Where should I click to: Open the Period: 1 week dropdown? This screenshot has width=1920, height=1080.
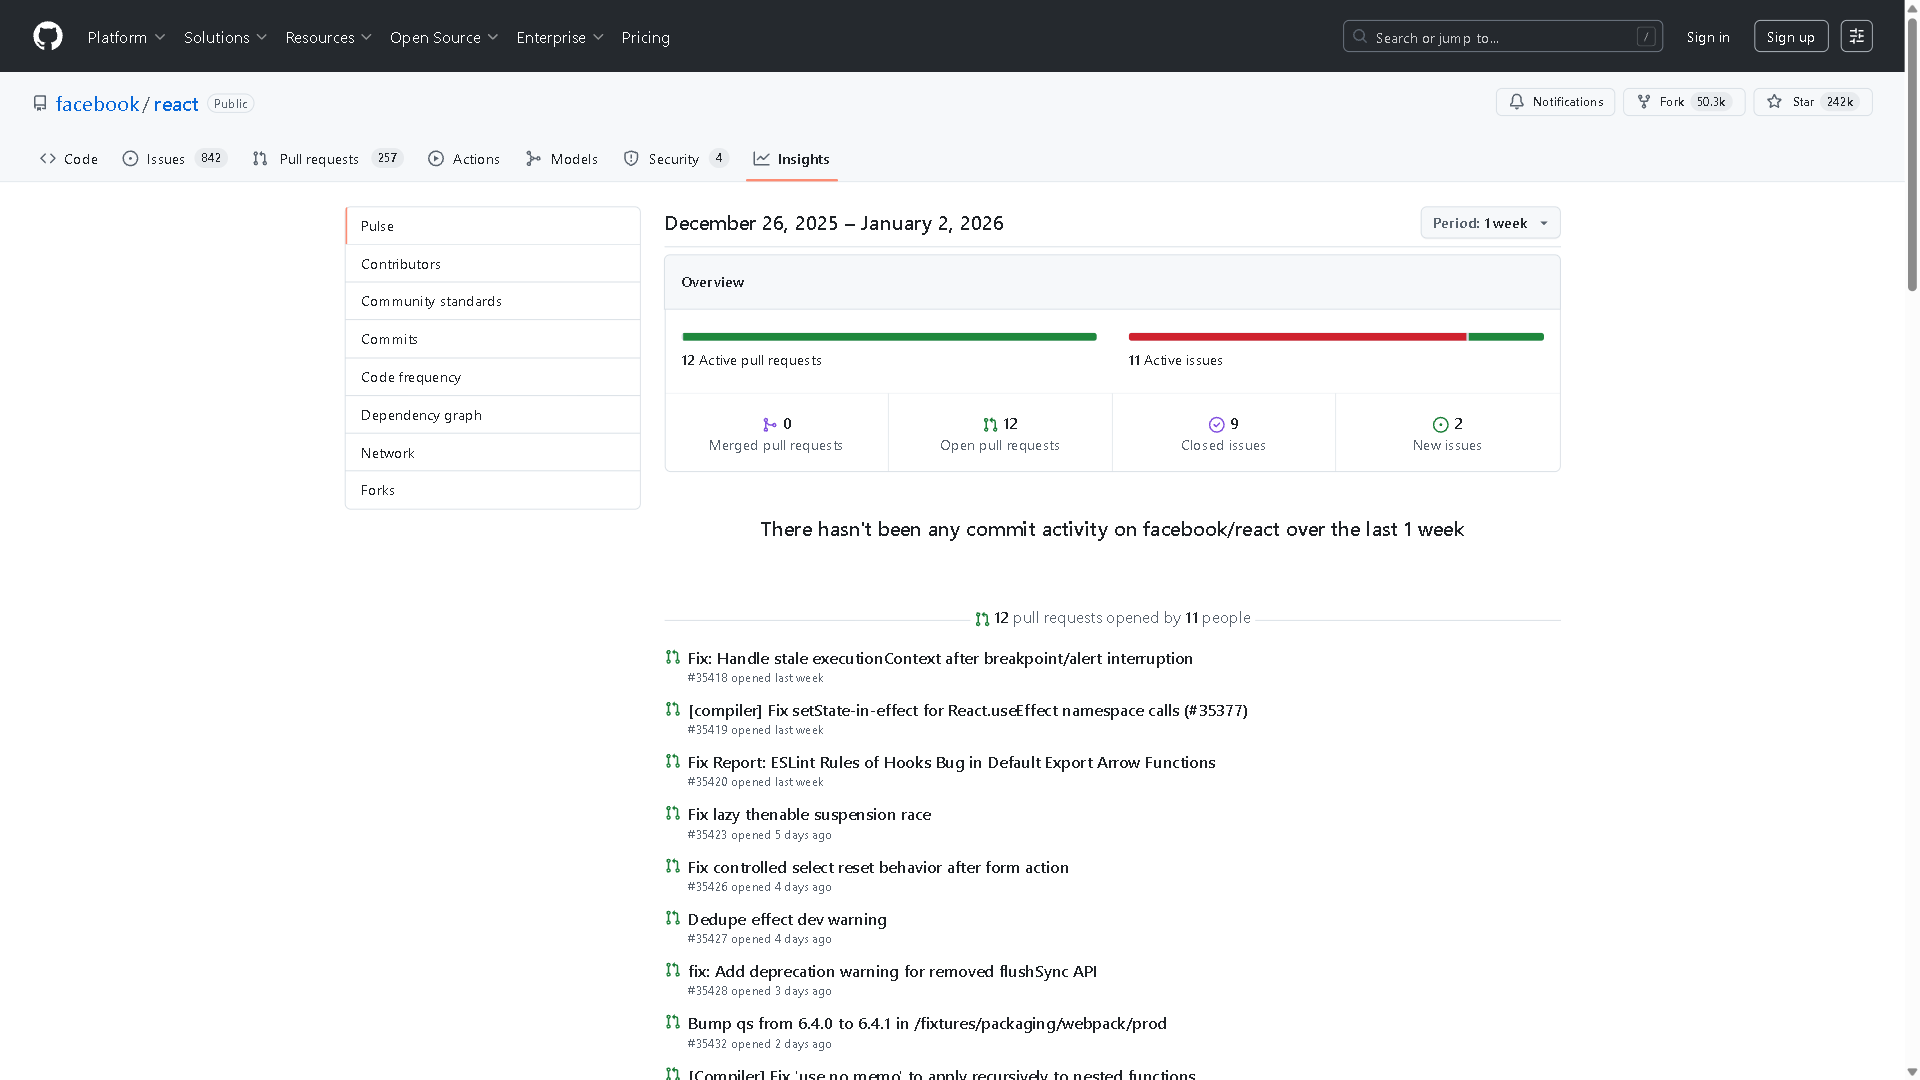click(1489, 223)
